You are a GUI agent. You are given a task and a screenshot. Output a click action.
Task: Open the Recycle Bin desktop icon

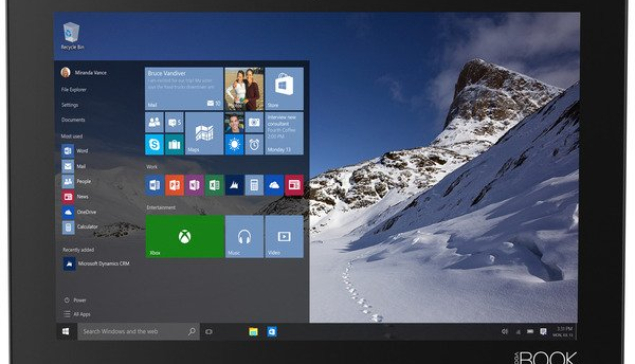pyautogui.click(x=72, y=36)
